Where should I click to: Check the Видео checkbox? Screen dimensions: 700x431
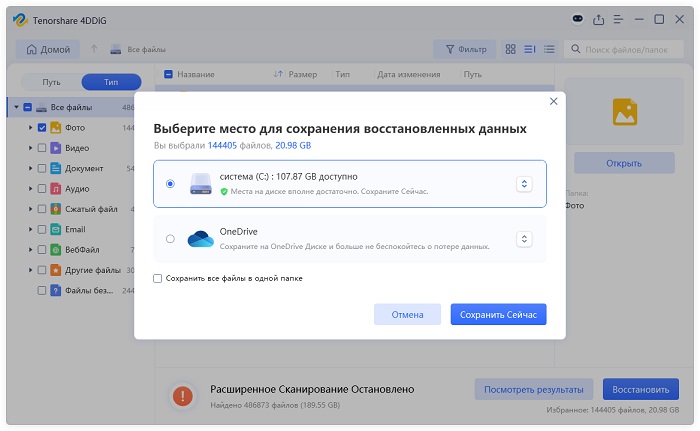click(x=42, y=148)
